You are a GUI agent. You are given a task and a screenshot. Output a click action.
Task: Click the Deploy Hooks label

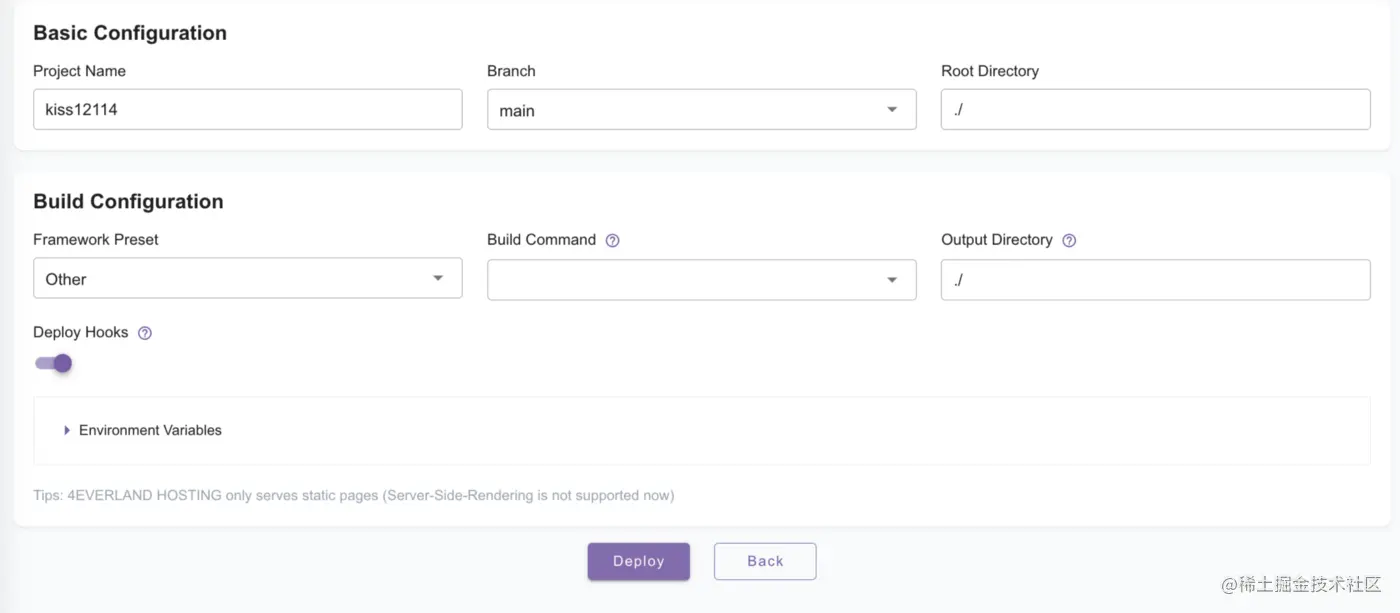(x=80, y=332)
